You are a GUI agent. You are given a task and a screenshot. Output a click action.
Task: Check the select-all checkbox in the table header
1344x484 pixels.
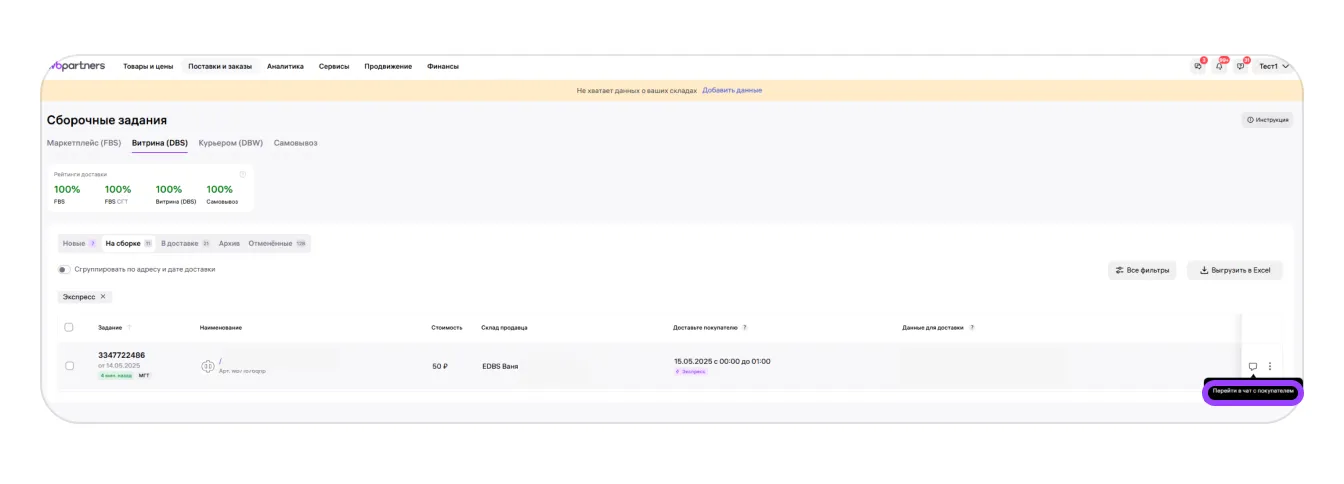[x=69, y=327]
